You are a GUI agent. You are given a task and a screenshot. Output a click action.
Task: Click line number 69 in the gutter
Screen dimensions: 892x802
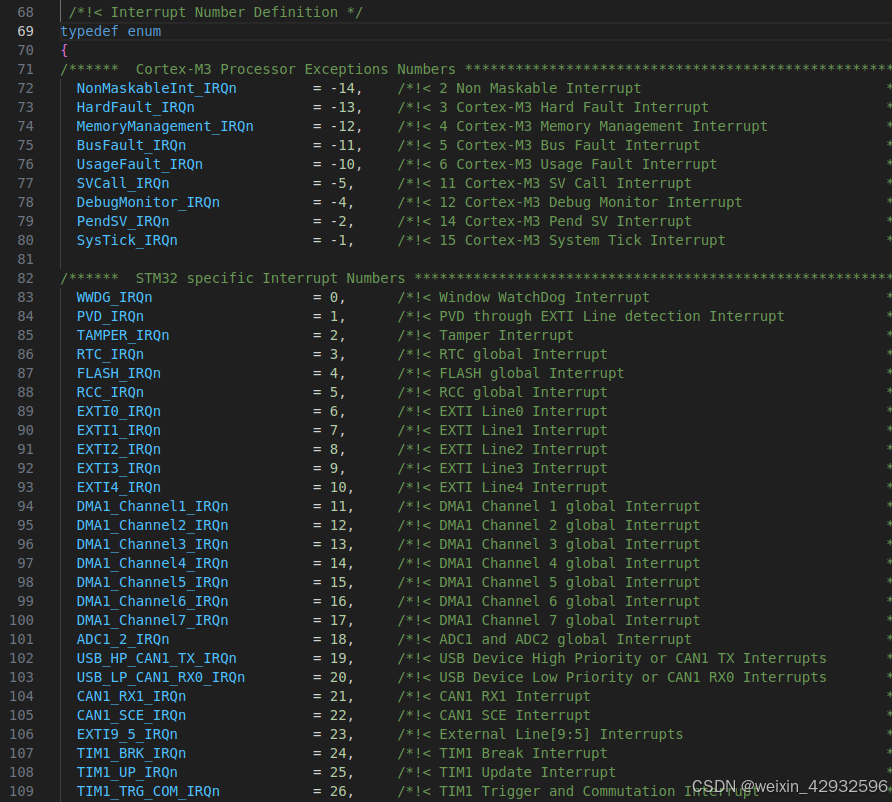coord(25,31)
